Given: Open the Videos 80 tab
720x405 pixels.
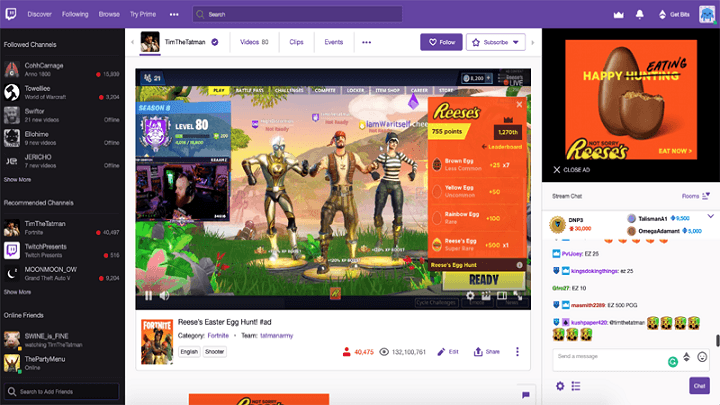Looking at the screenshot, I should click(254, 42).
